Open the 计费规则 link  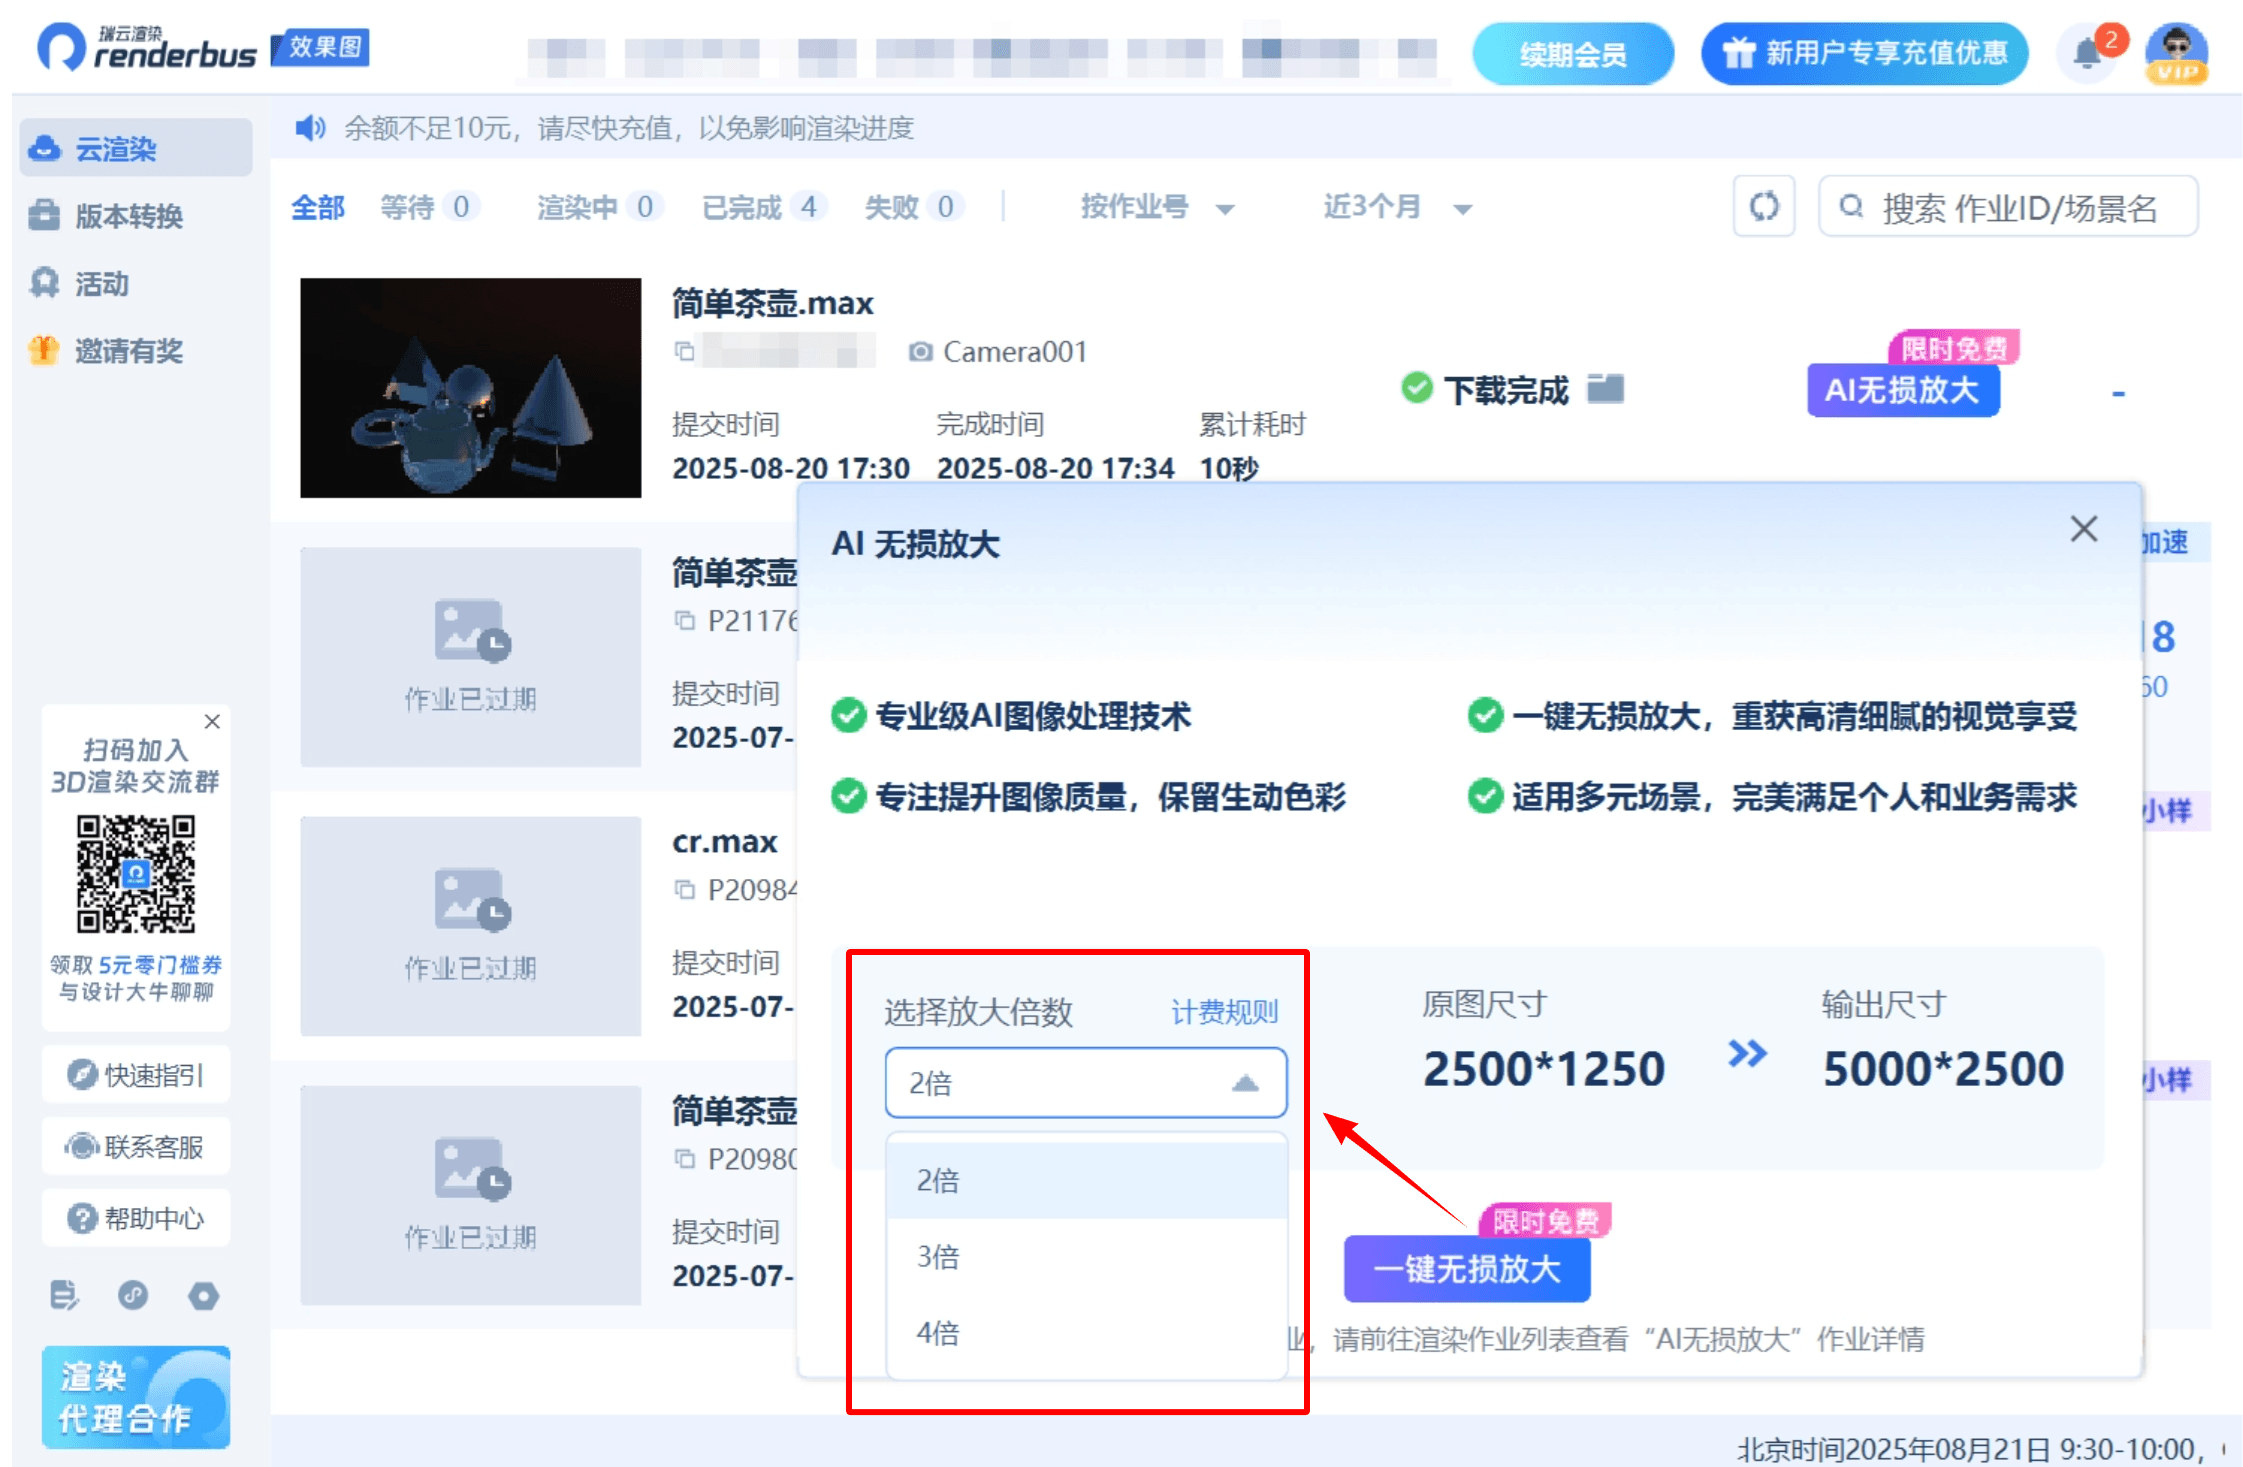pyautogui.click(x=1224, y=1012)
